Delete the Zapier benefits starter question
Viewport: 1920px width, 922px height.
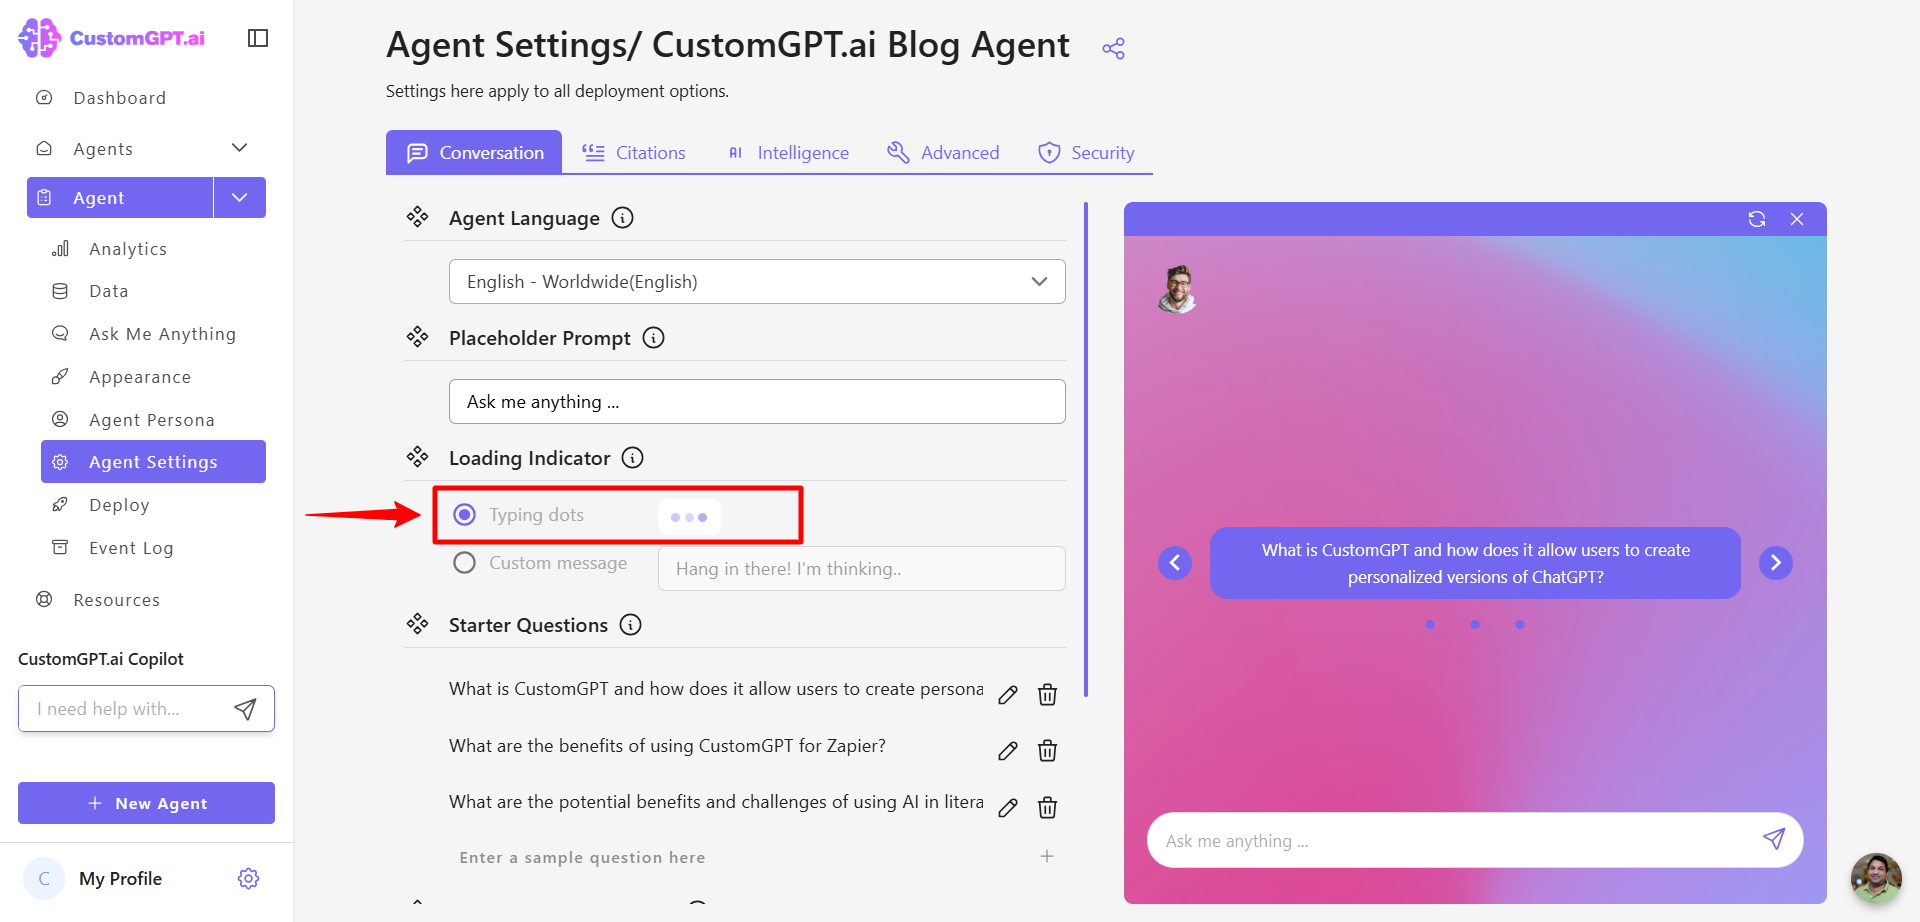tap(1047, 751)
